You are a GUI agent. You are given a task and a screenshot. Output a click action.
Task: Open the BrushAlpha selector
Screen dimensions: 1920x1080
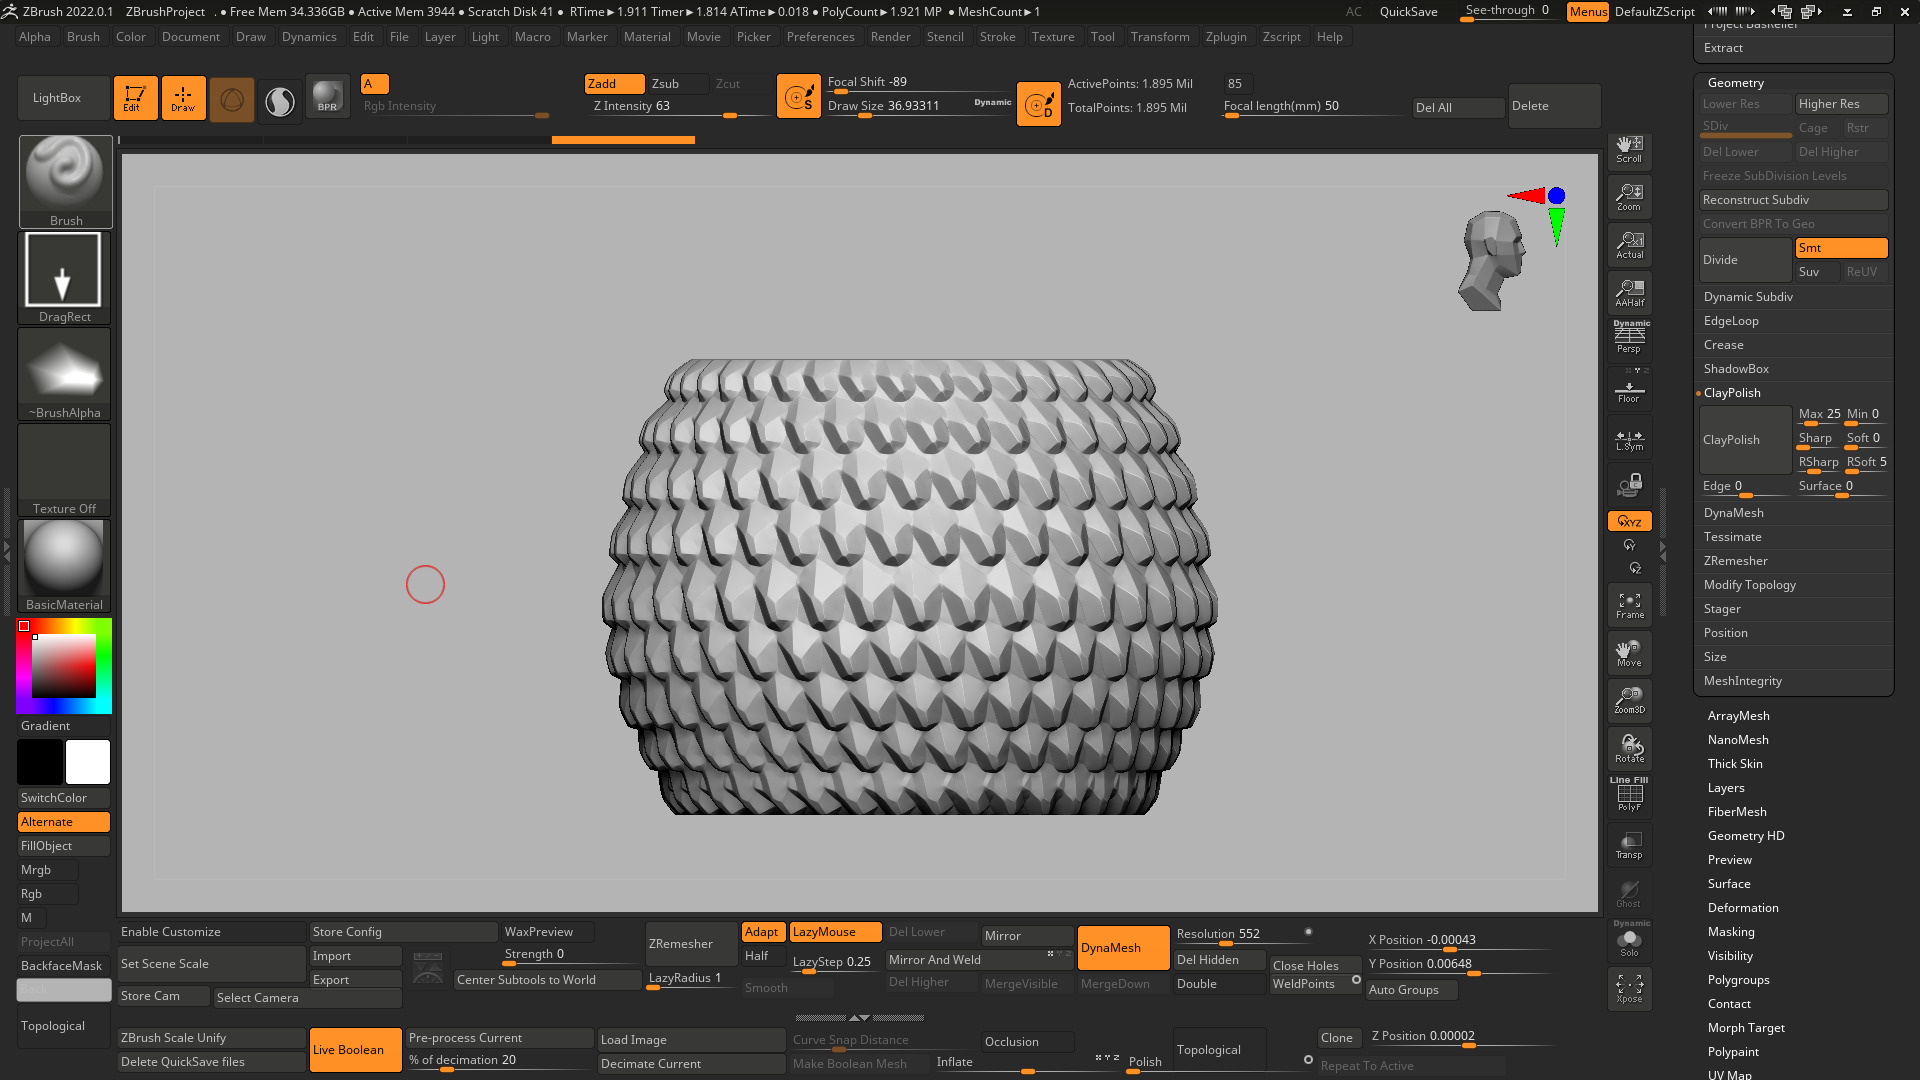pyautogui.click(x=64, y=373)
